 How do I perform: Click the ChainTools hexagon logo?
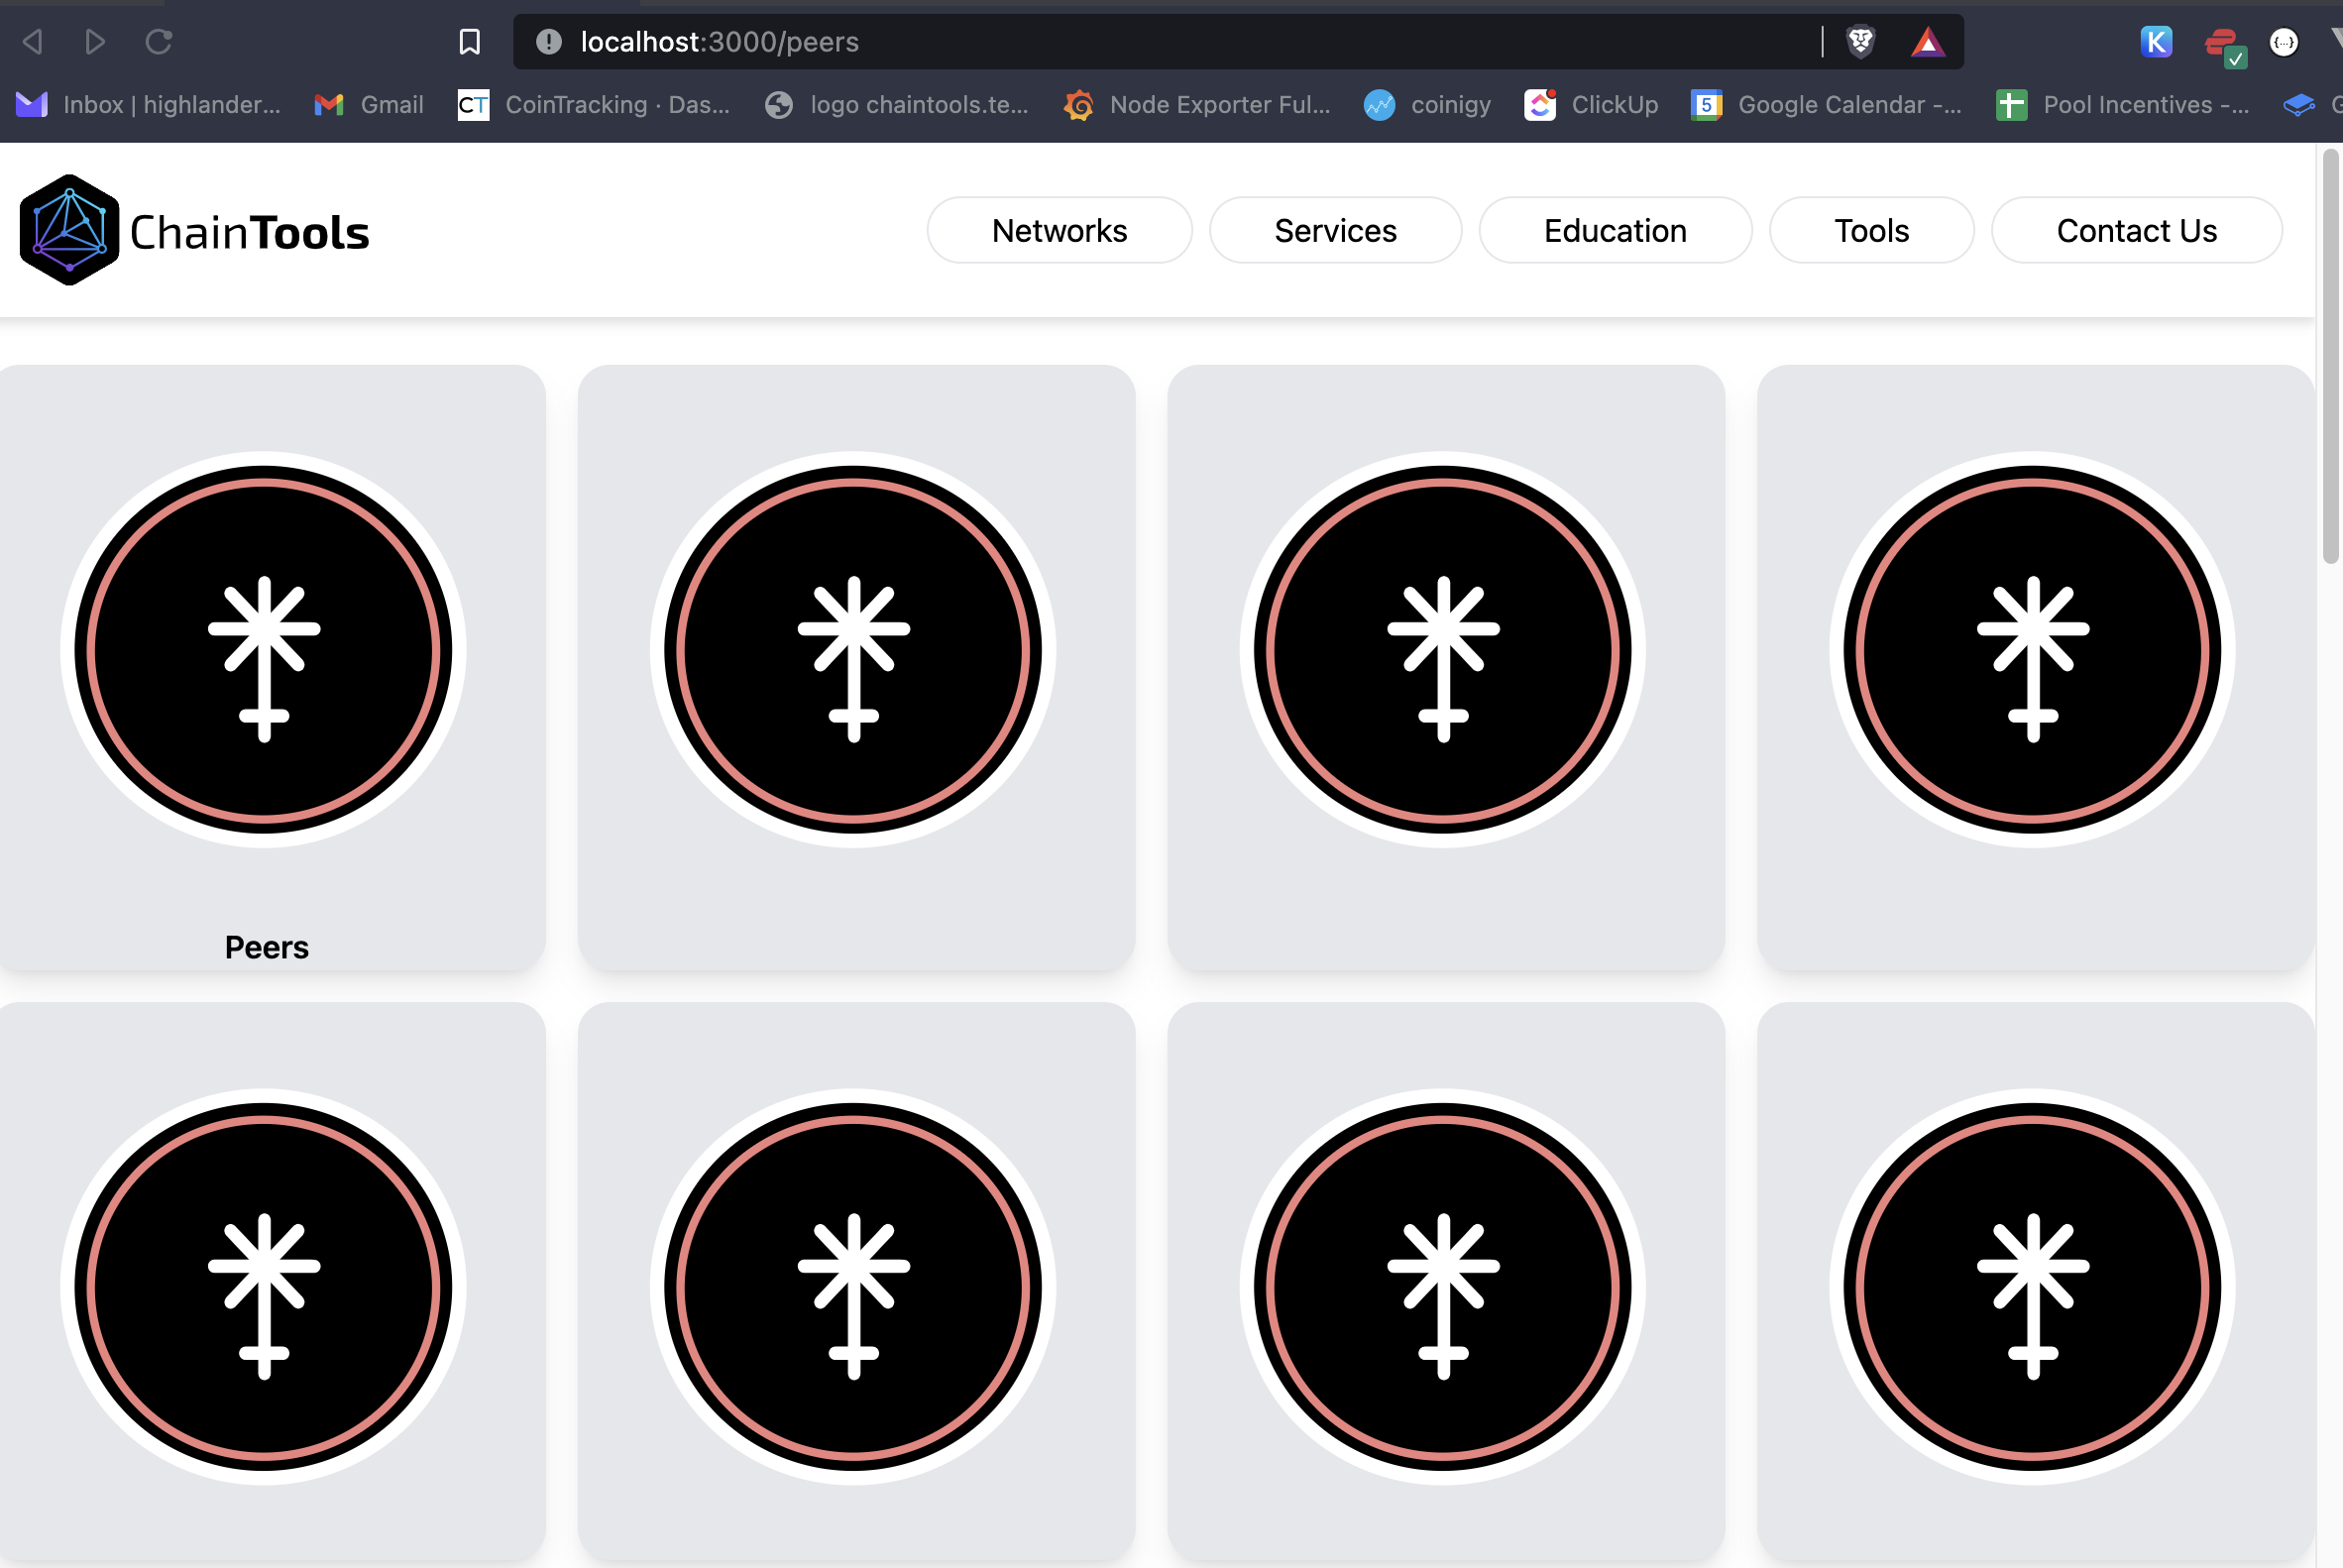pos(69,230)
